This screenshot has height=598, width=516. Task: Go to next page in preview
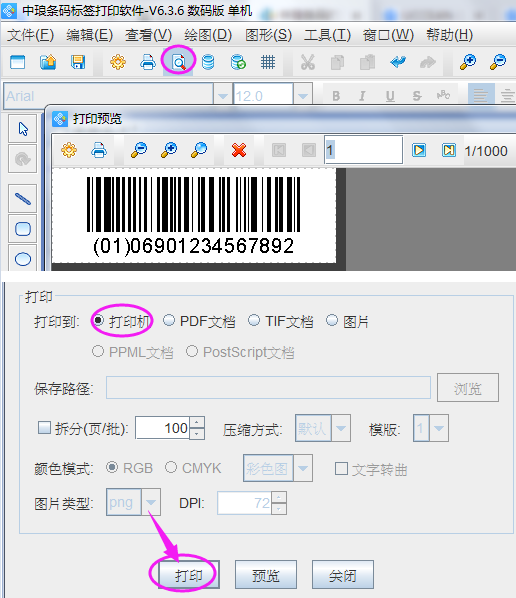point(419,150)
